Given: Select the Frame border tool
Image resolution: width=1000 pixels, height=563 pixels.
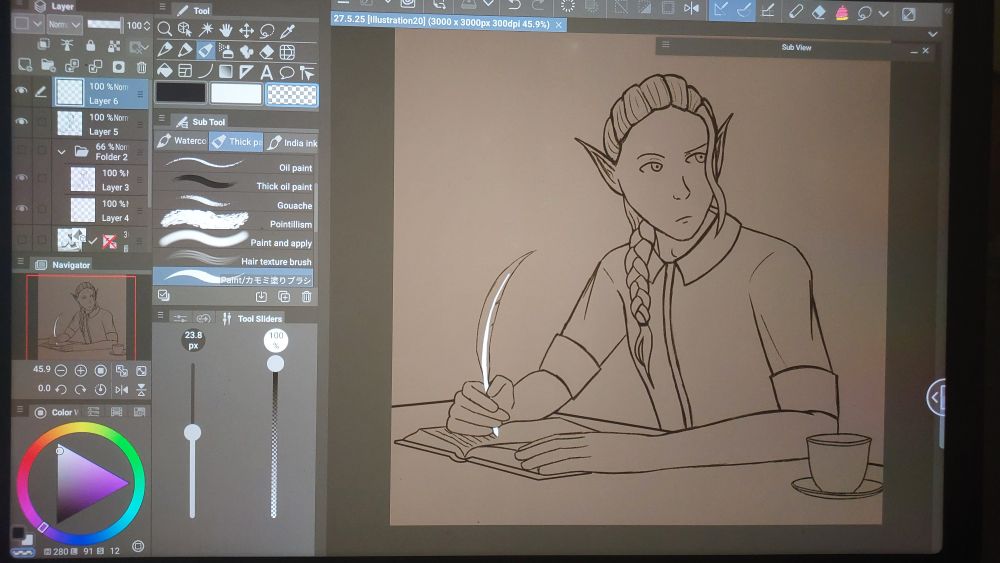Looking at the screenshot, I should (185, 71).
